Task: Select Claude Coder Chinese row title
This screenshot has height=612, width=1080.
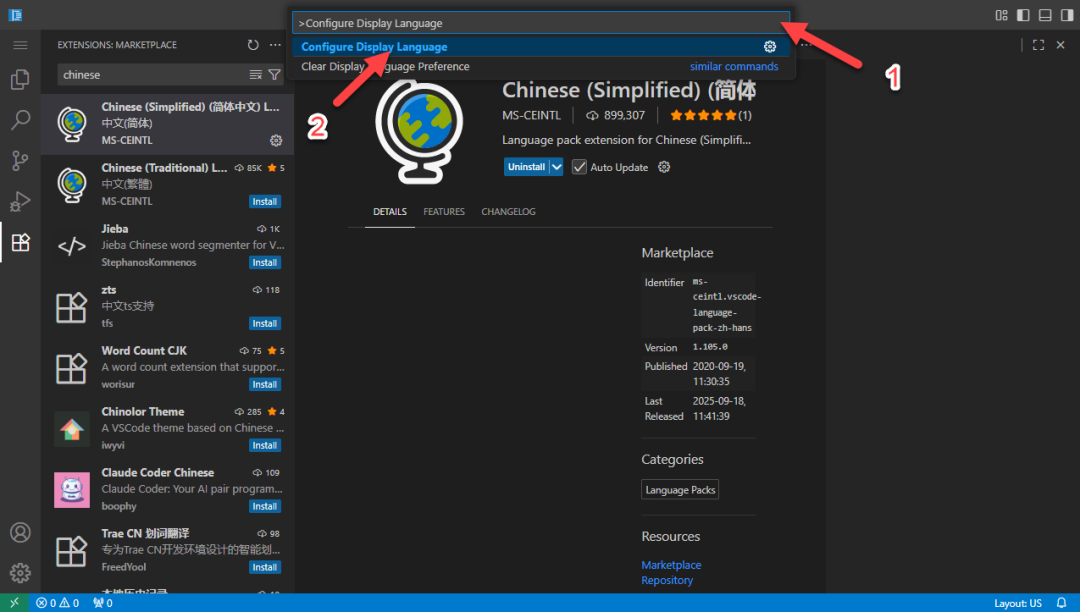Action: tap(158, 472)
